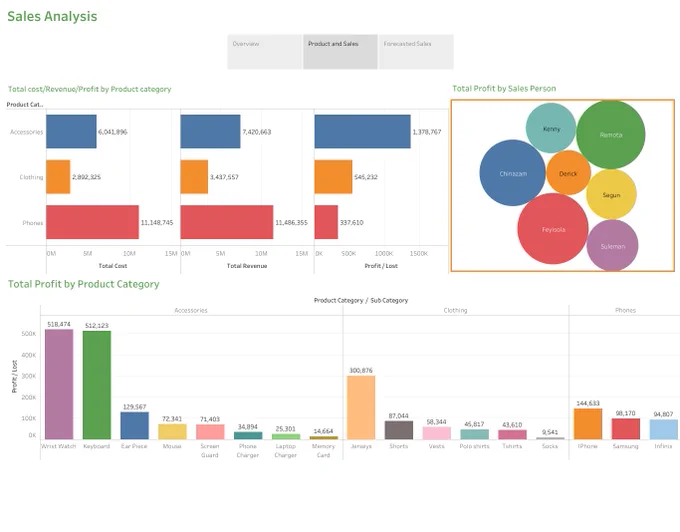Click Total Profit by Sales Person title

[504, 88]
